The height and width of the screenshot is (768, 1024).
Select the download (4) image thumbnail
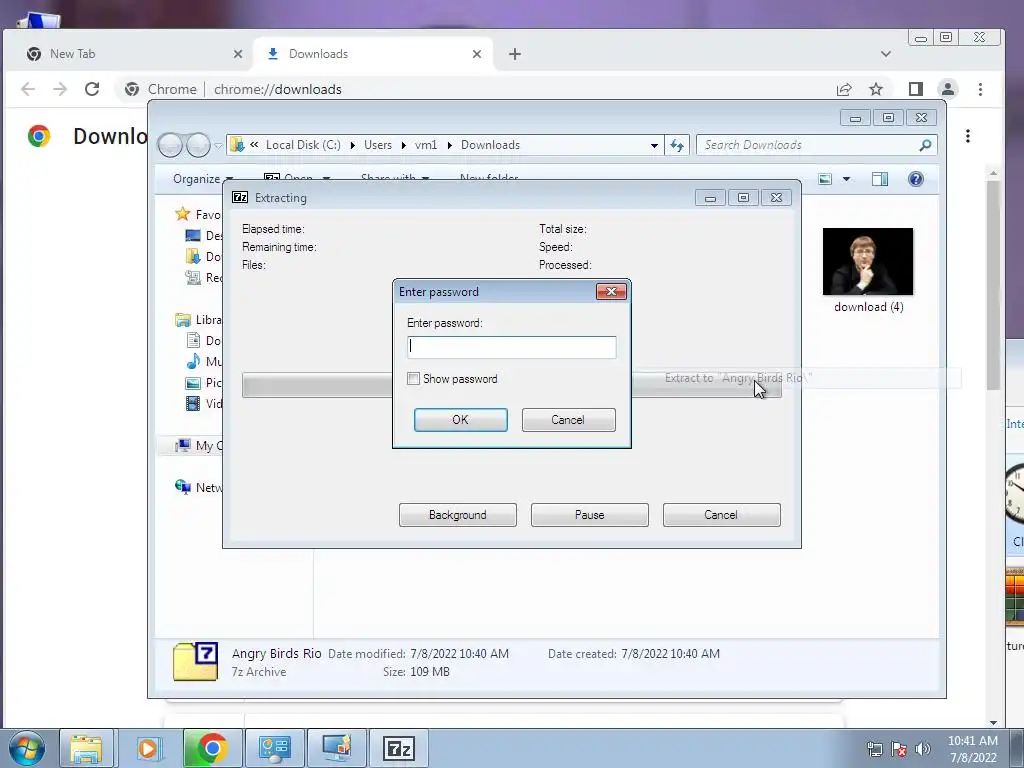tap(868, 261)
